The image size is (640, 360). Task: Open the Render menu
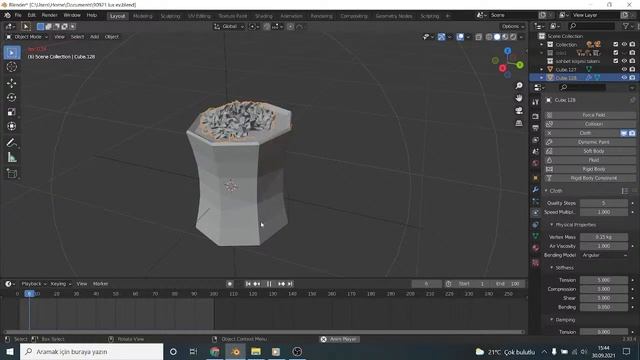[49, 15]
